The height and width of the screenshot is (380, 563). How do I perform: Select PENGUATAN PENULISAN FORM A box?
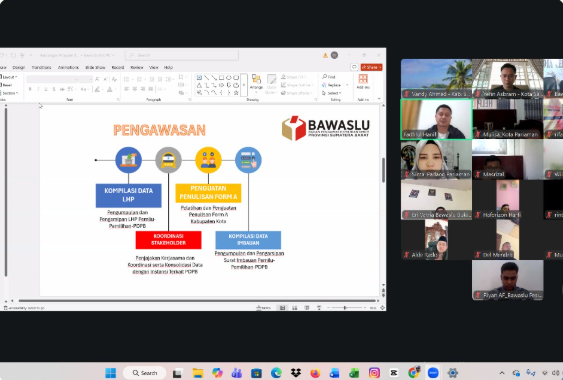pos(208,193)
